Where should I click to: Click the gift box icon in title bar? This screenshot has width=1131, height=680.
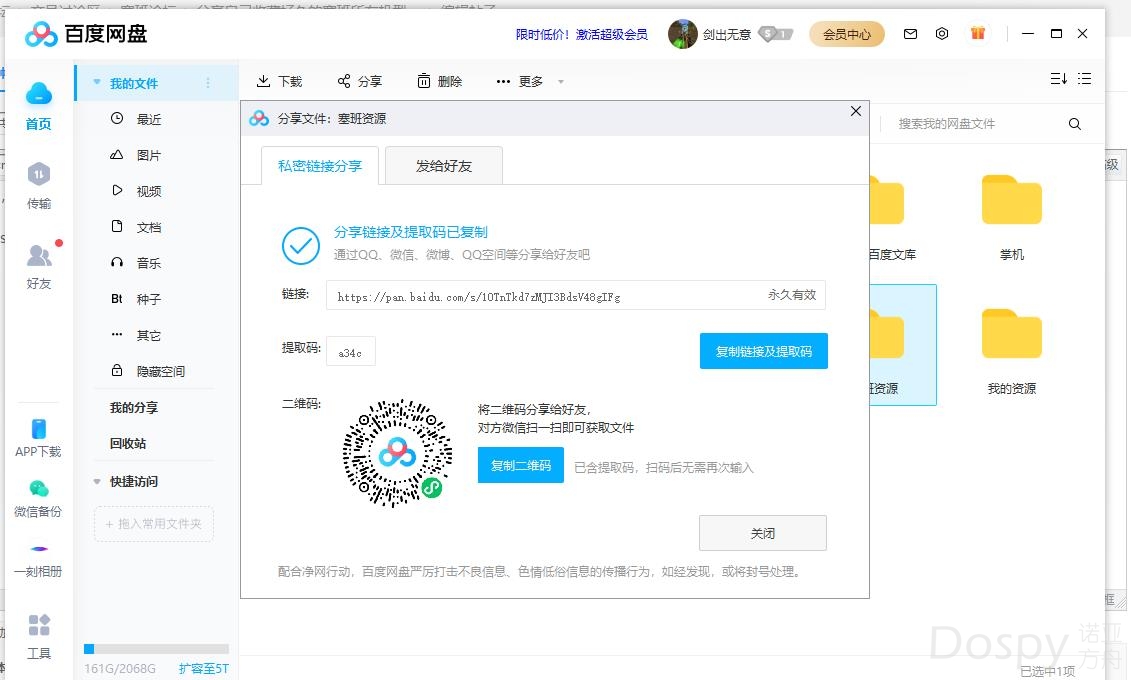(x=977, y=33)
